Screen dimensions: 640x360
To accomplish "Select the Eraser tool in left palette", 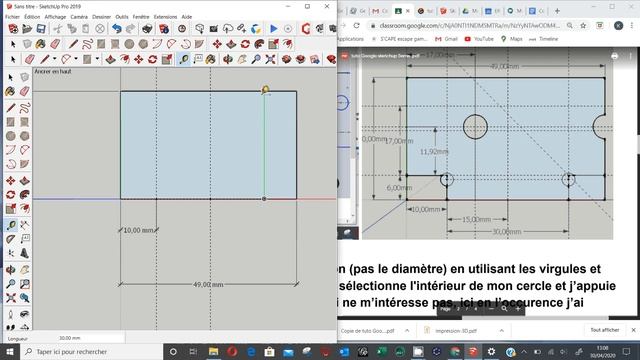I will 24,91.
